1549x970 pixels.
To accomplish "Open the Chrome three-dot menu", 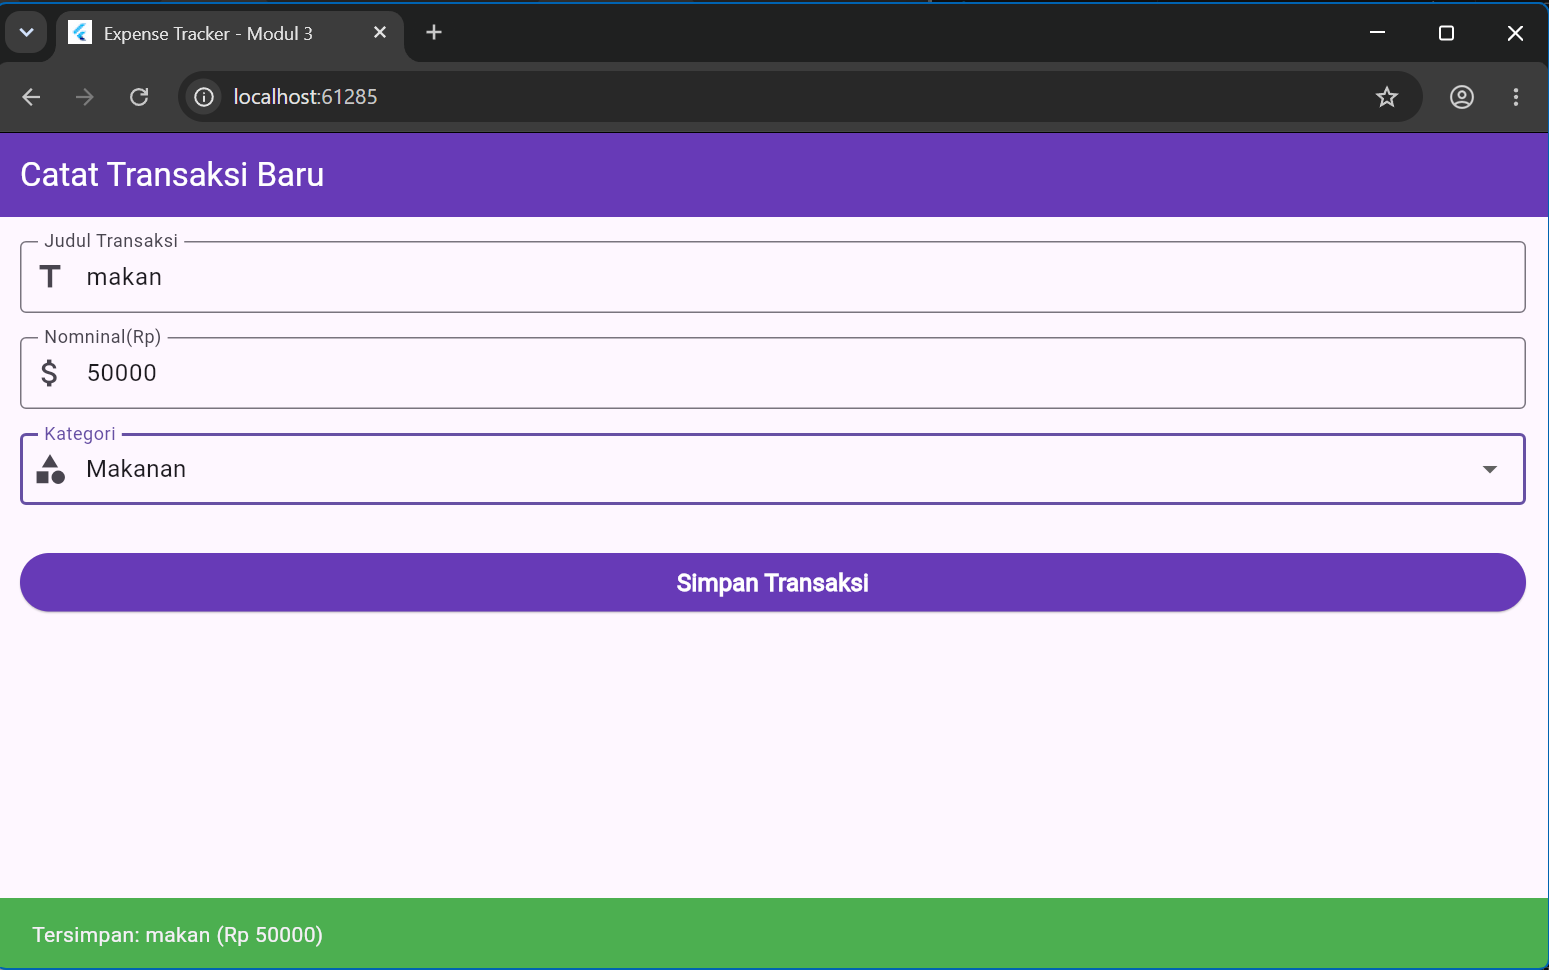I will 1516,97.
